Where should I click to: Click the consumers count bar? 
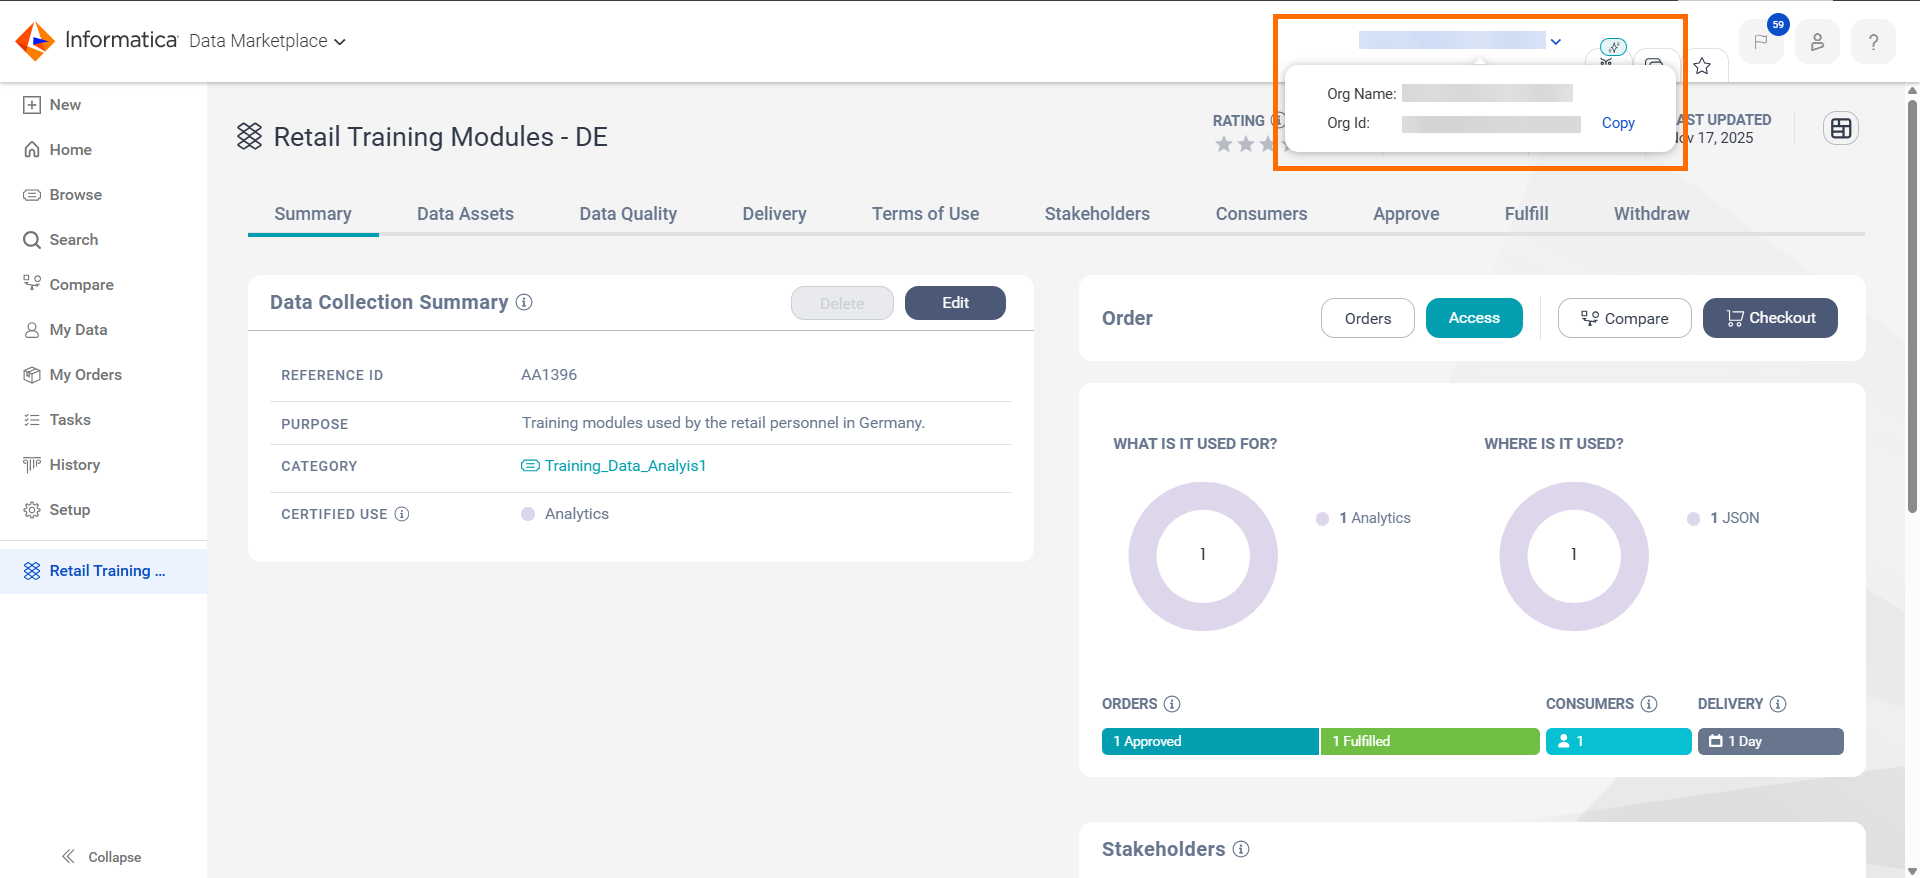1618,741
